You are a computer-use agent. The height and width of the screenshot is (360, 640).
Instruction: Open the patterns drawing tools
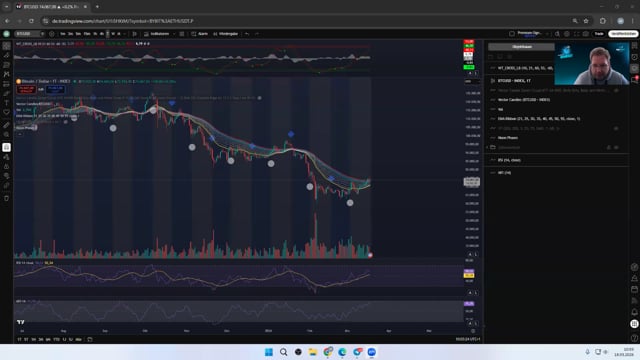pos(7,74)
